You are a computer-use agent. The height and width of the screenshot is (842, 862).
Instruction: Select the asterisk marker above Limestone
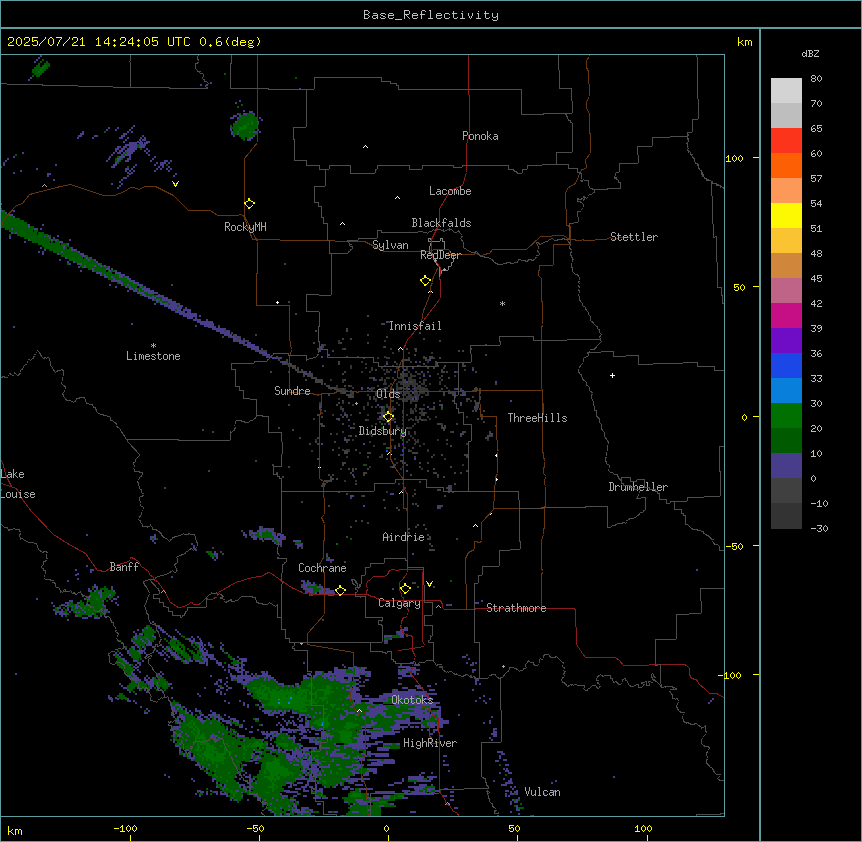coord(153,346)
